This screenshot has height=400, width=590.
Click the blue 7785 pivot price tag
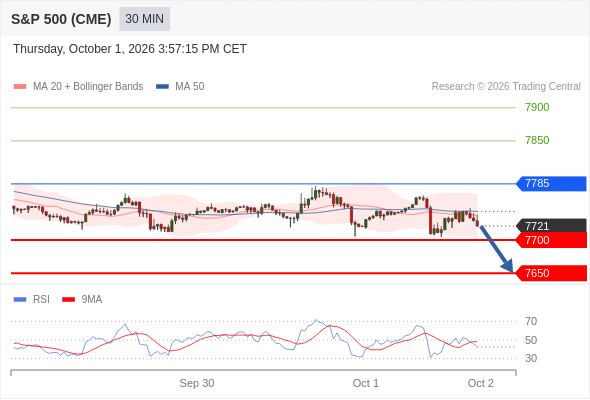pos(551,184)
